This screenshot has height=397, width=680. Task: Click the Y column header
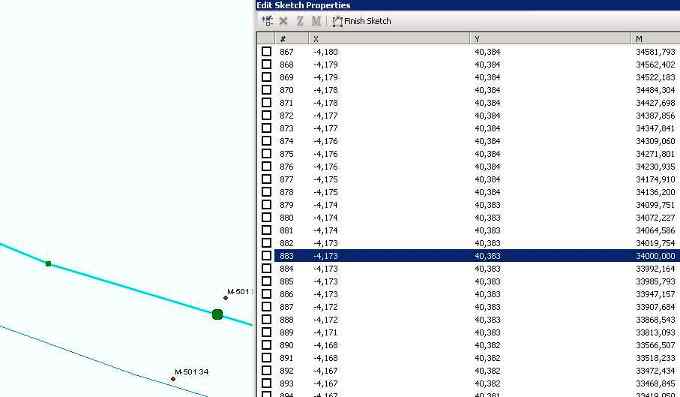pyautogui.click(x=550, y=39)
